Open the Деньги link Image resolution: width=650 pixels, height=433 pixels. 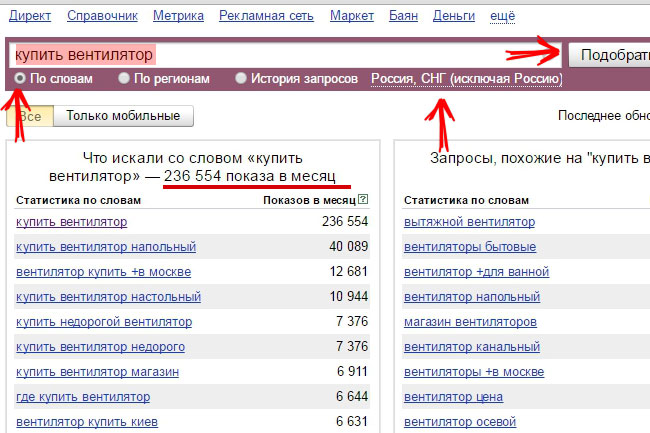pyautogui.click(x=454, y=16)
